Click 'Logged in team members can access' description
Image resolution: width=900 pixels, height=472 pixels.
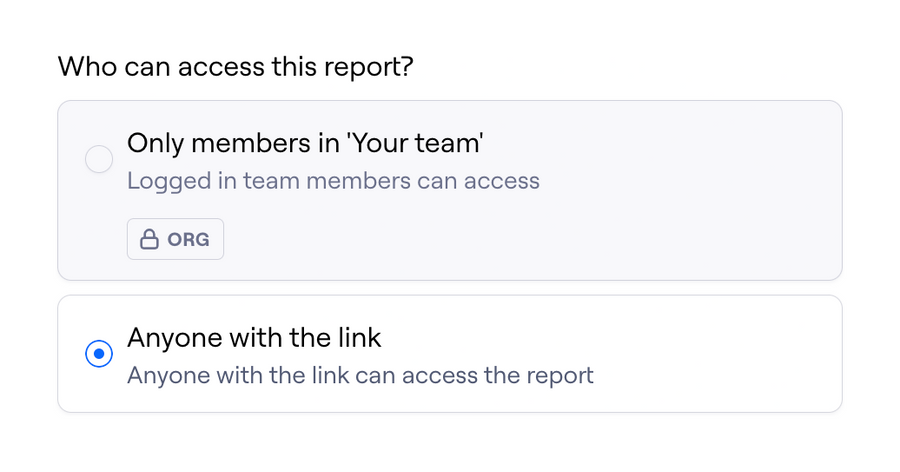click(333, 181)
